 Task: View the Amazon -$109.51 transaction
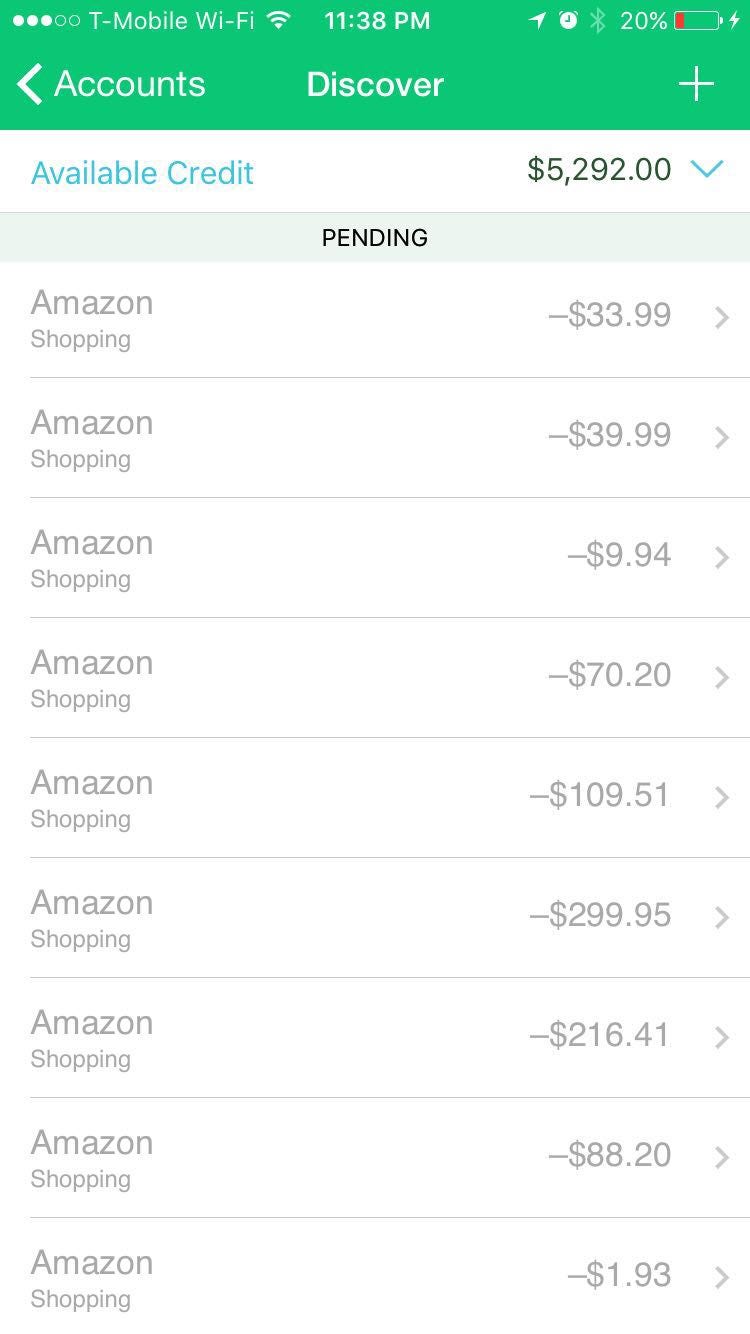pyautogui.click(x=375, y=798)
